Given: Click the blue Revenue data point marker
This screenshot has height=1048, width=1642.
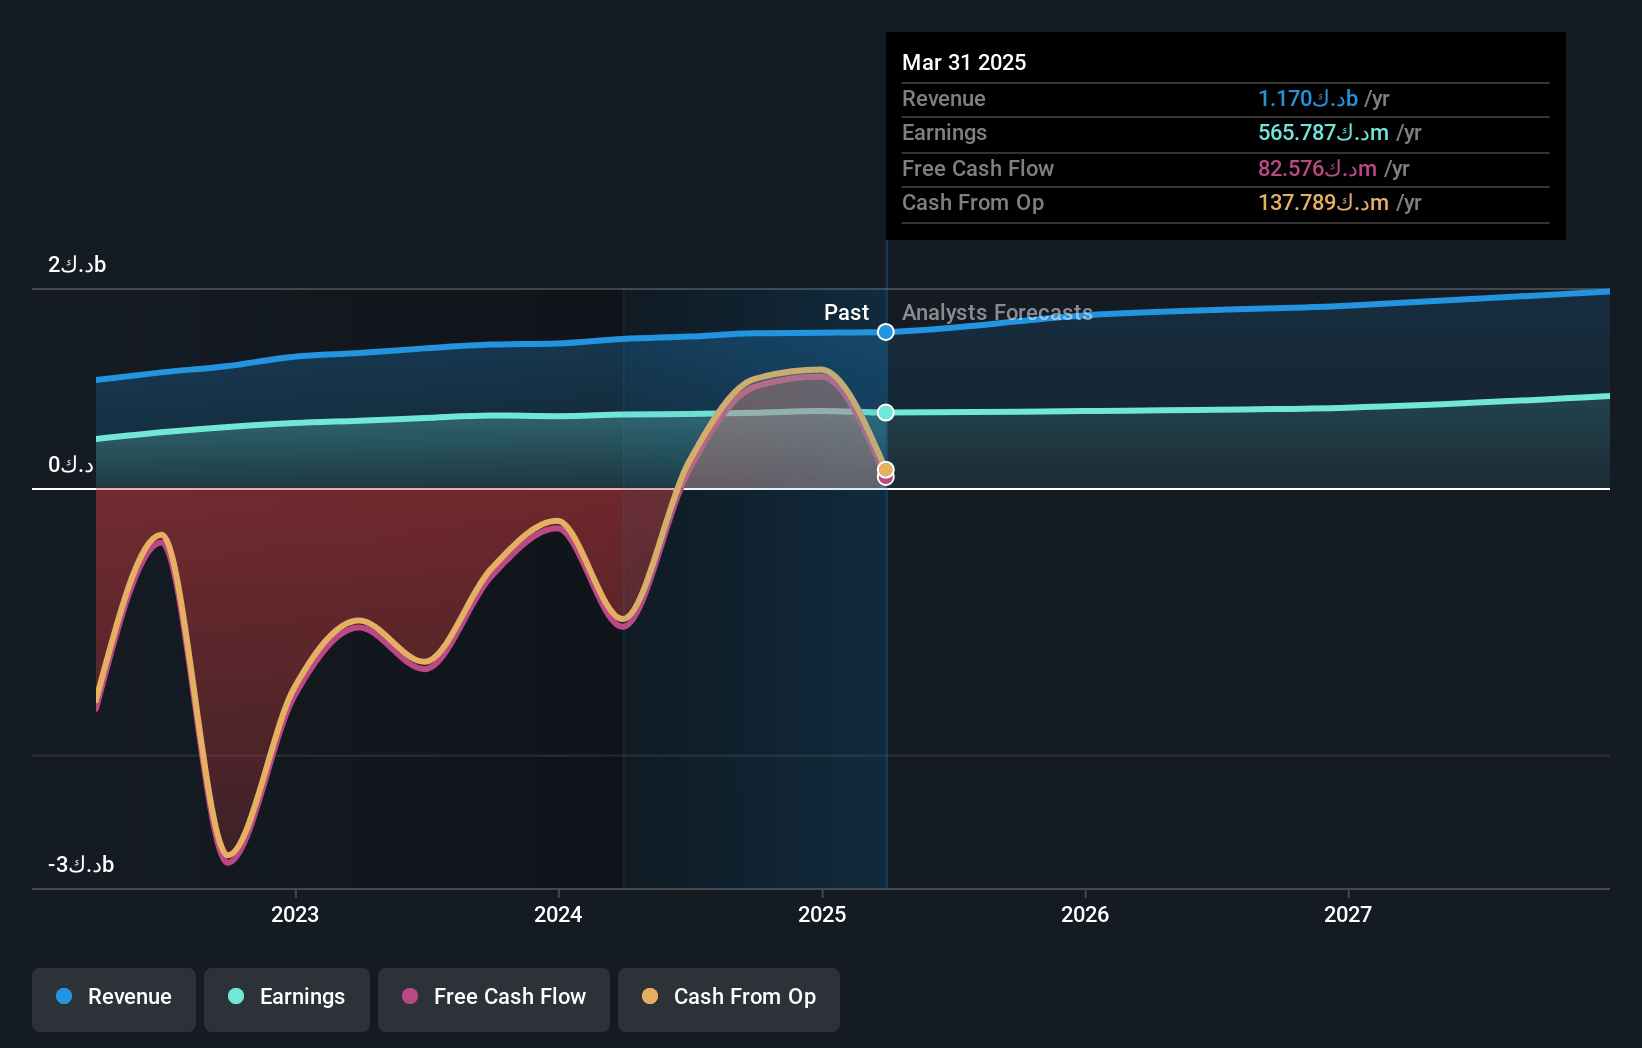Looking at the screenshot, I should tap(886, 332).
